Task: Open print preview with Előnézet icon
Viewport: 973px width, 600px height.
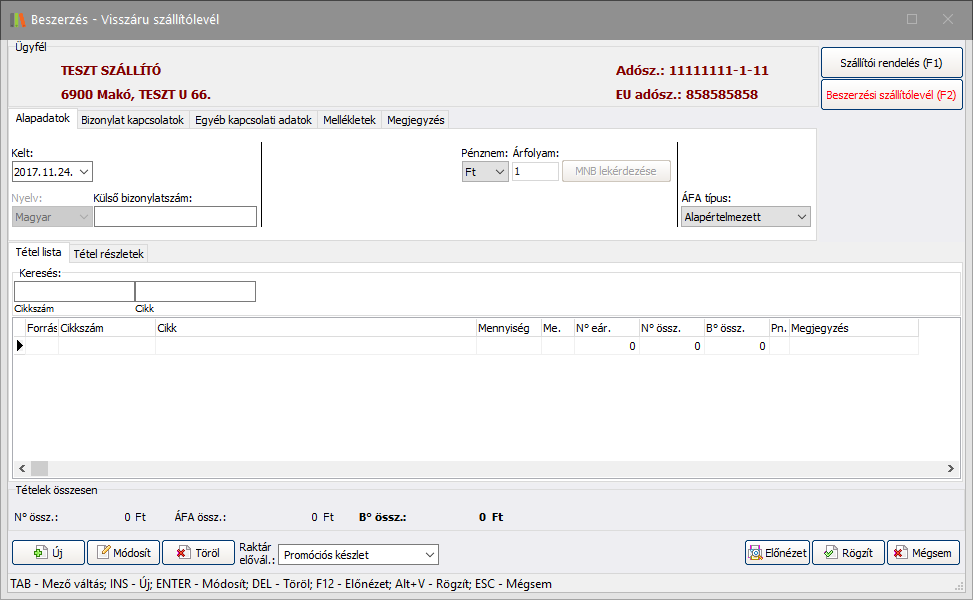Action: tap(759, 553)
